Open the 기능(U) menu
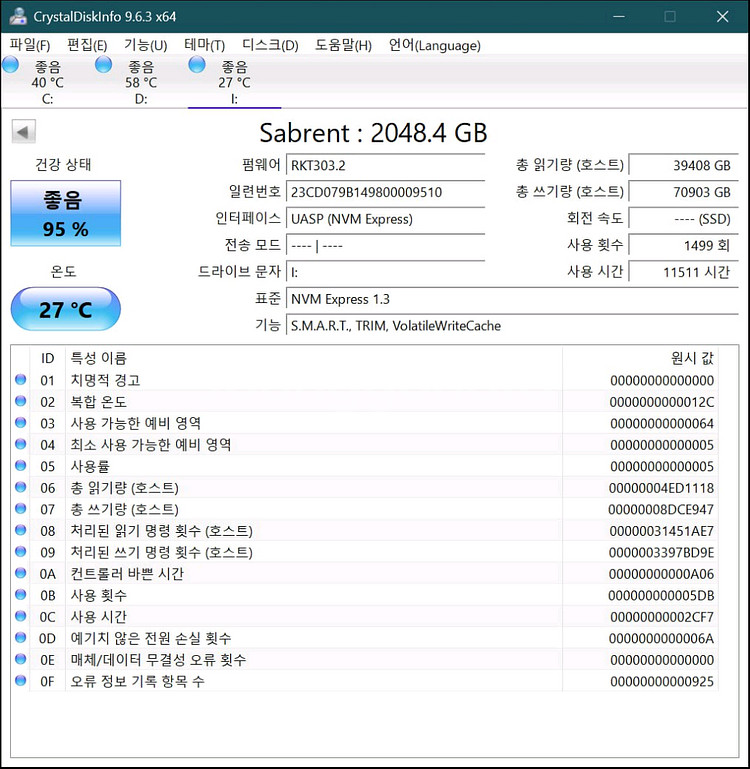Image resolution: width=750 pixels, height=769 pixels. point(145,45)
